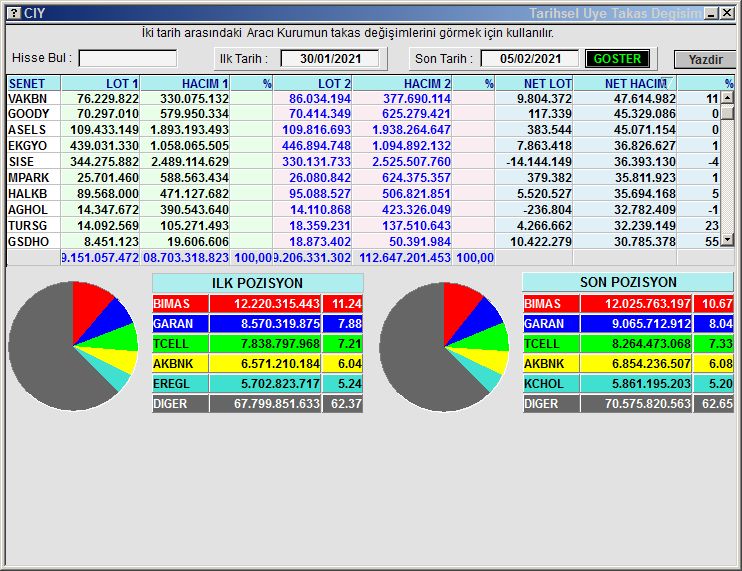Click the table scrollbar up arrow
This screenshot has height=571, width=742.
727,98
